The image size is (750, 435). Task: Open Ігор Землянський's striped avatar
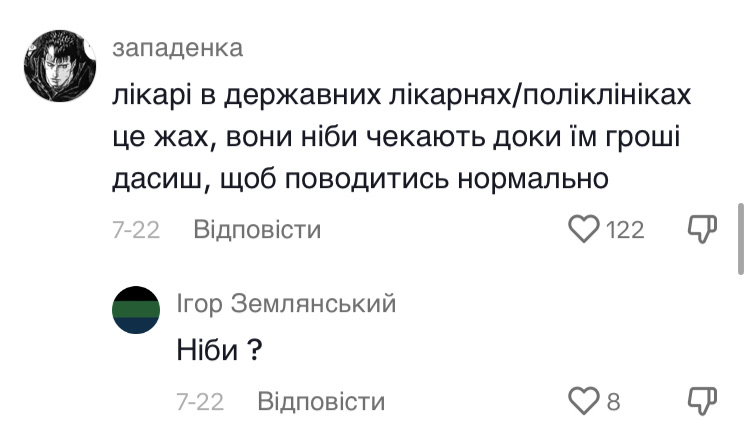pos(136,310)
